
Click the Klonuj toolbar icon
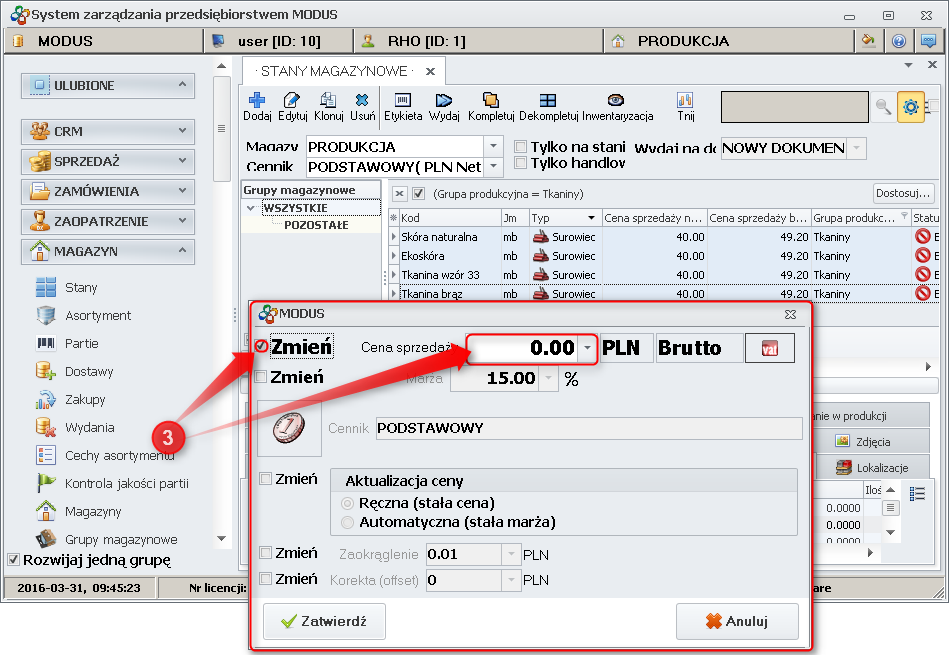click(x=329, y=100)
